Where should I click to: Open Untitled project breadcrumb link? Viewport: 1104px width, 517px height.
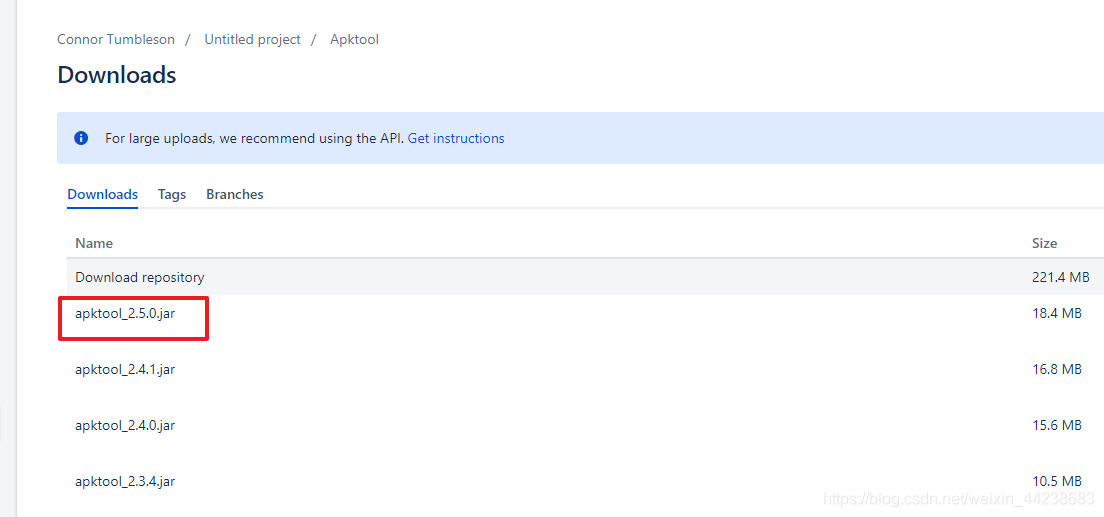252,39
